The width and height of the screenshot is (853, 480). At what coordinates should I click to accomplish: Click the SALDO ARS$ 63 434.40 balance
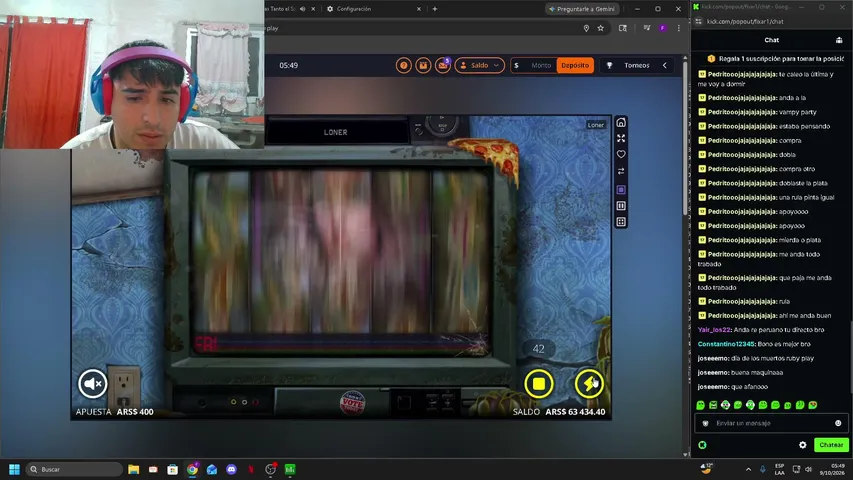559,412
